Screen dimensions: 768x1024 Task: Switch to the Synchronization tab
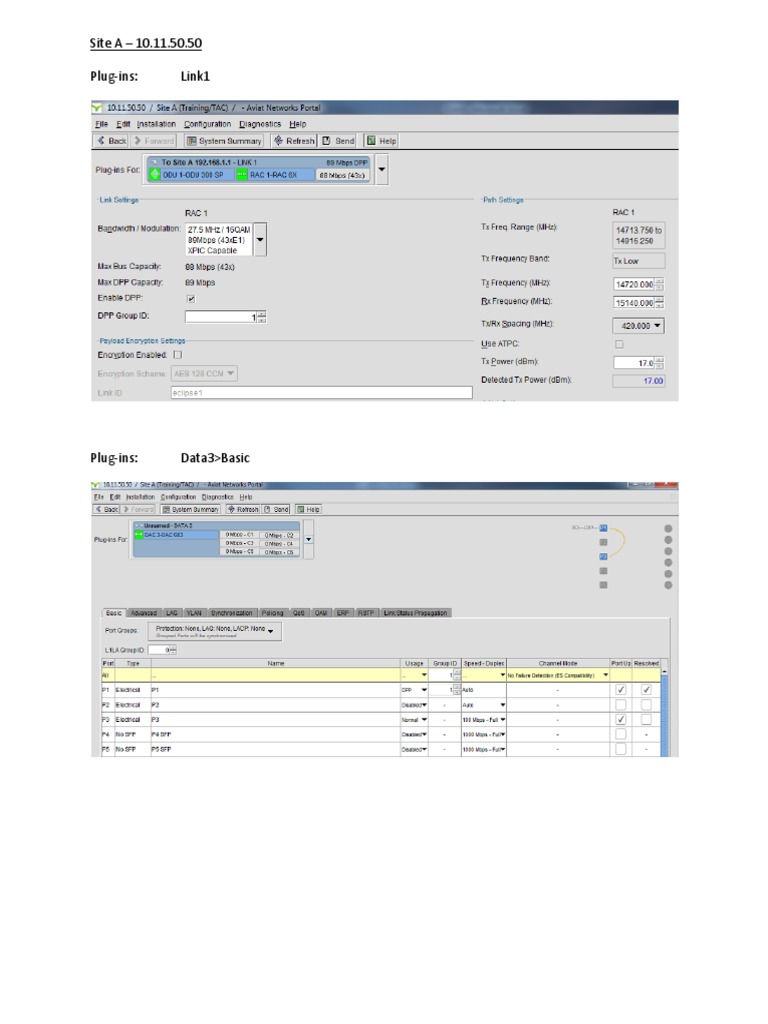(x=231, y=613)
